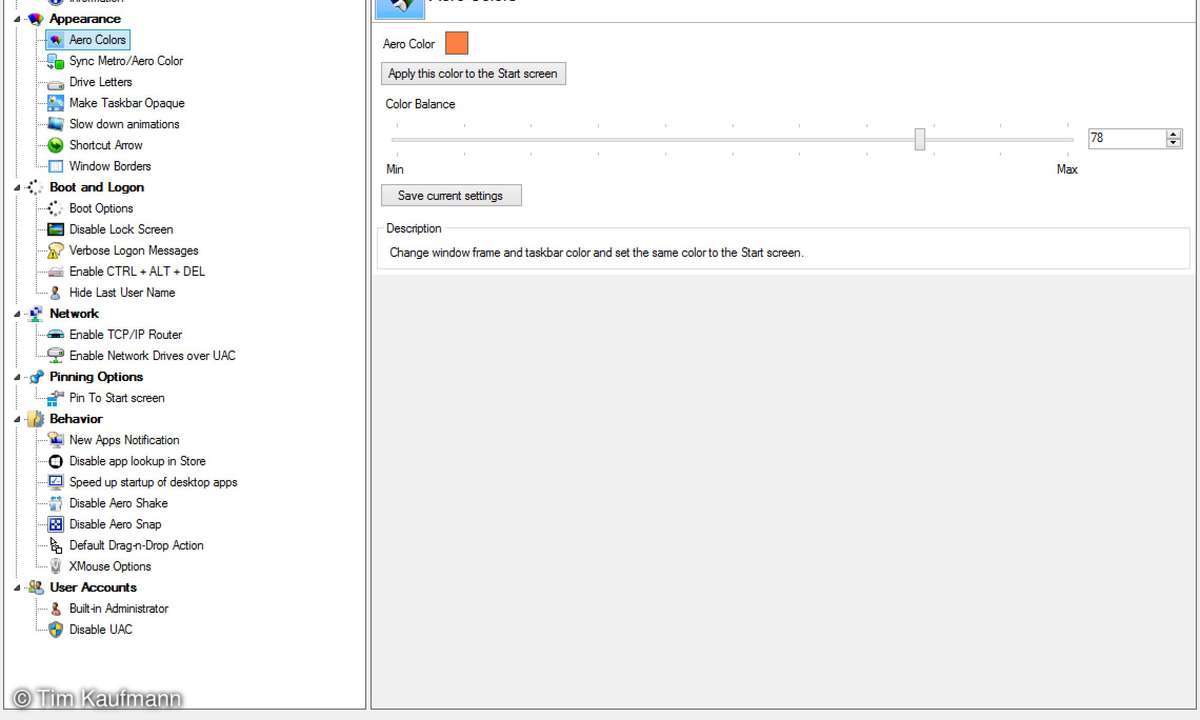The height and width of the screenshot is (720, 1200).
Task: Click the green Shortcut Arrow icon
Action: (56, 145)
